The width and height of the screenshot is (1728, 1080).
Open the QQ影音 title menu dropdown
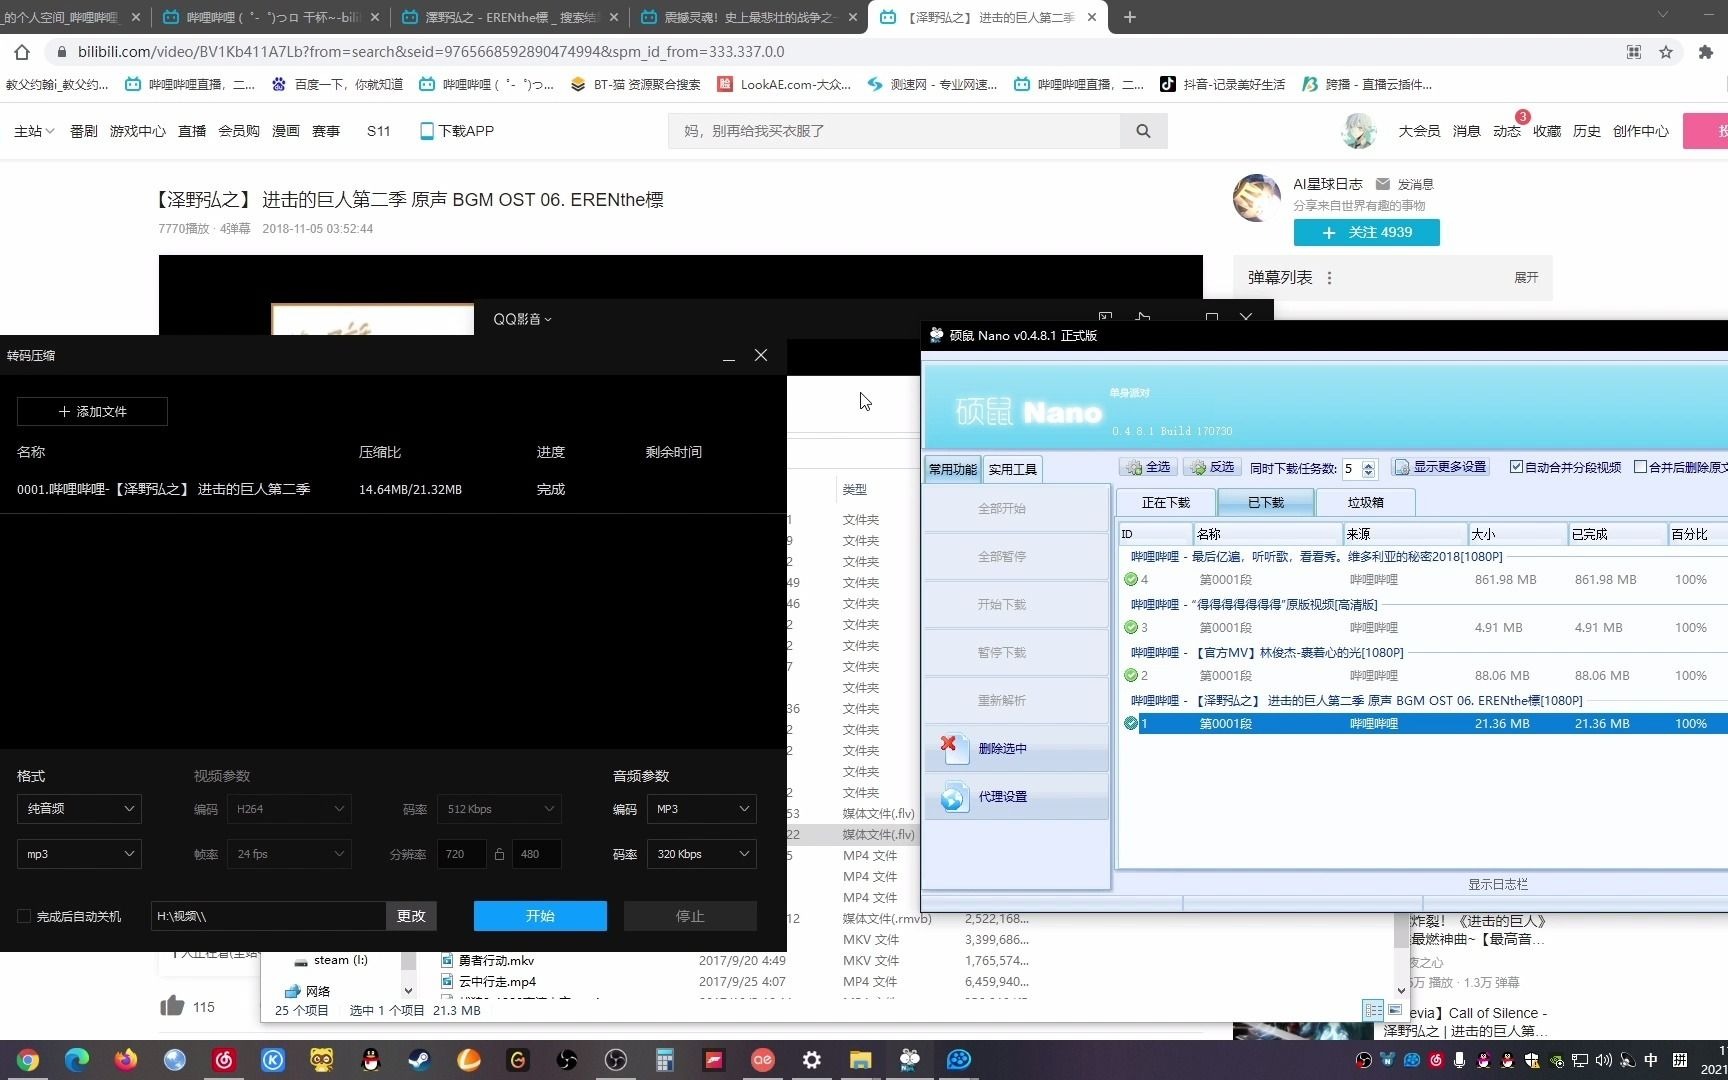[522, 319]
